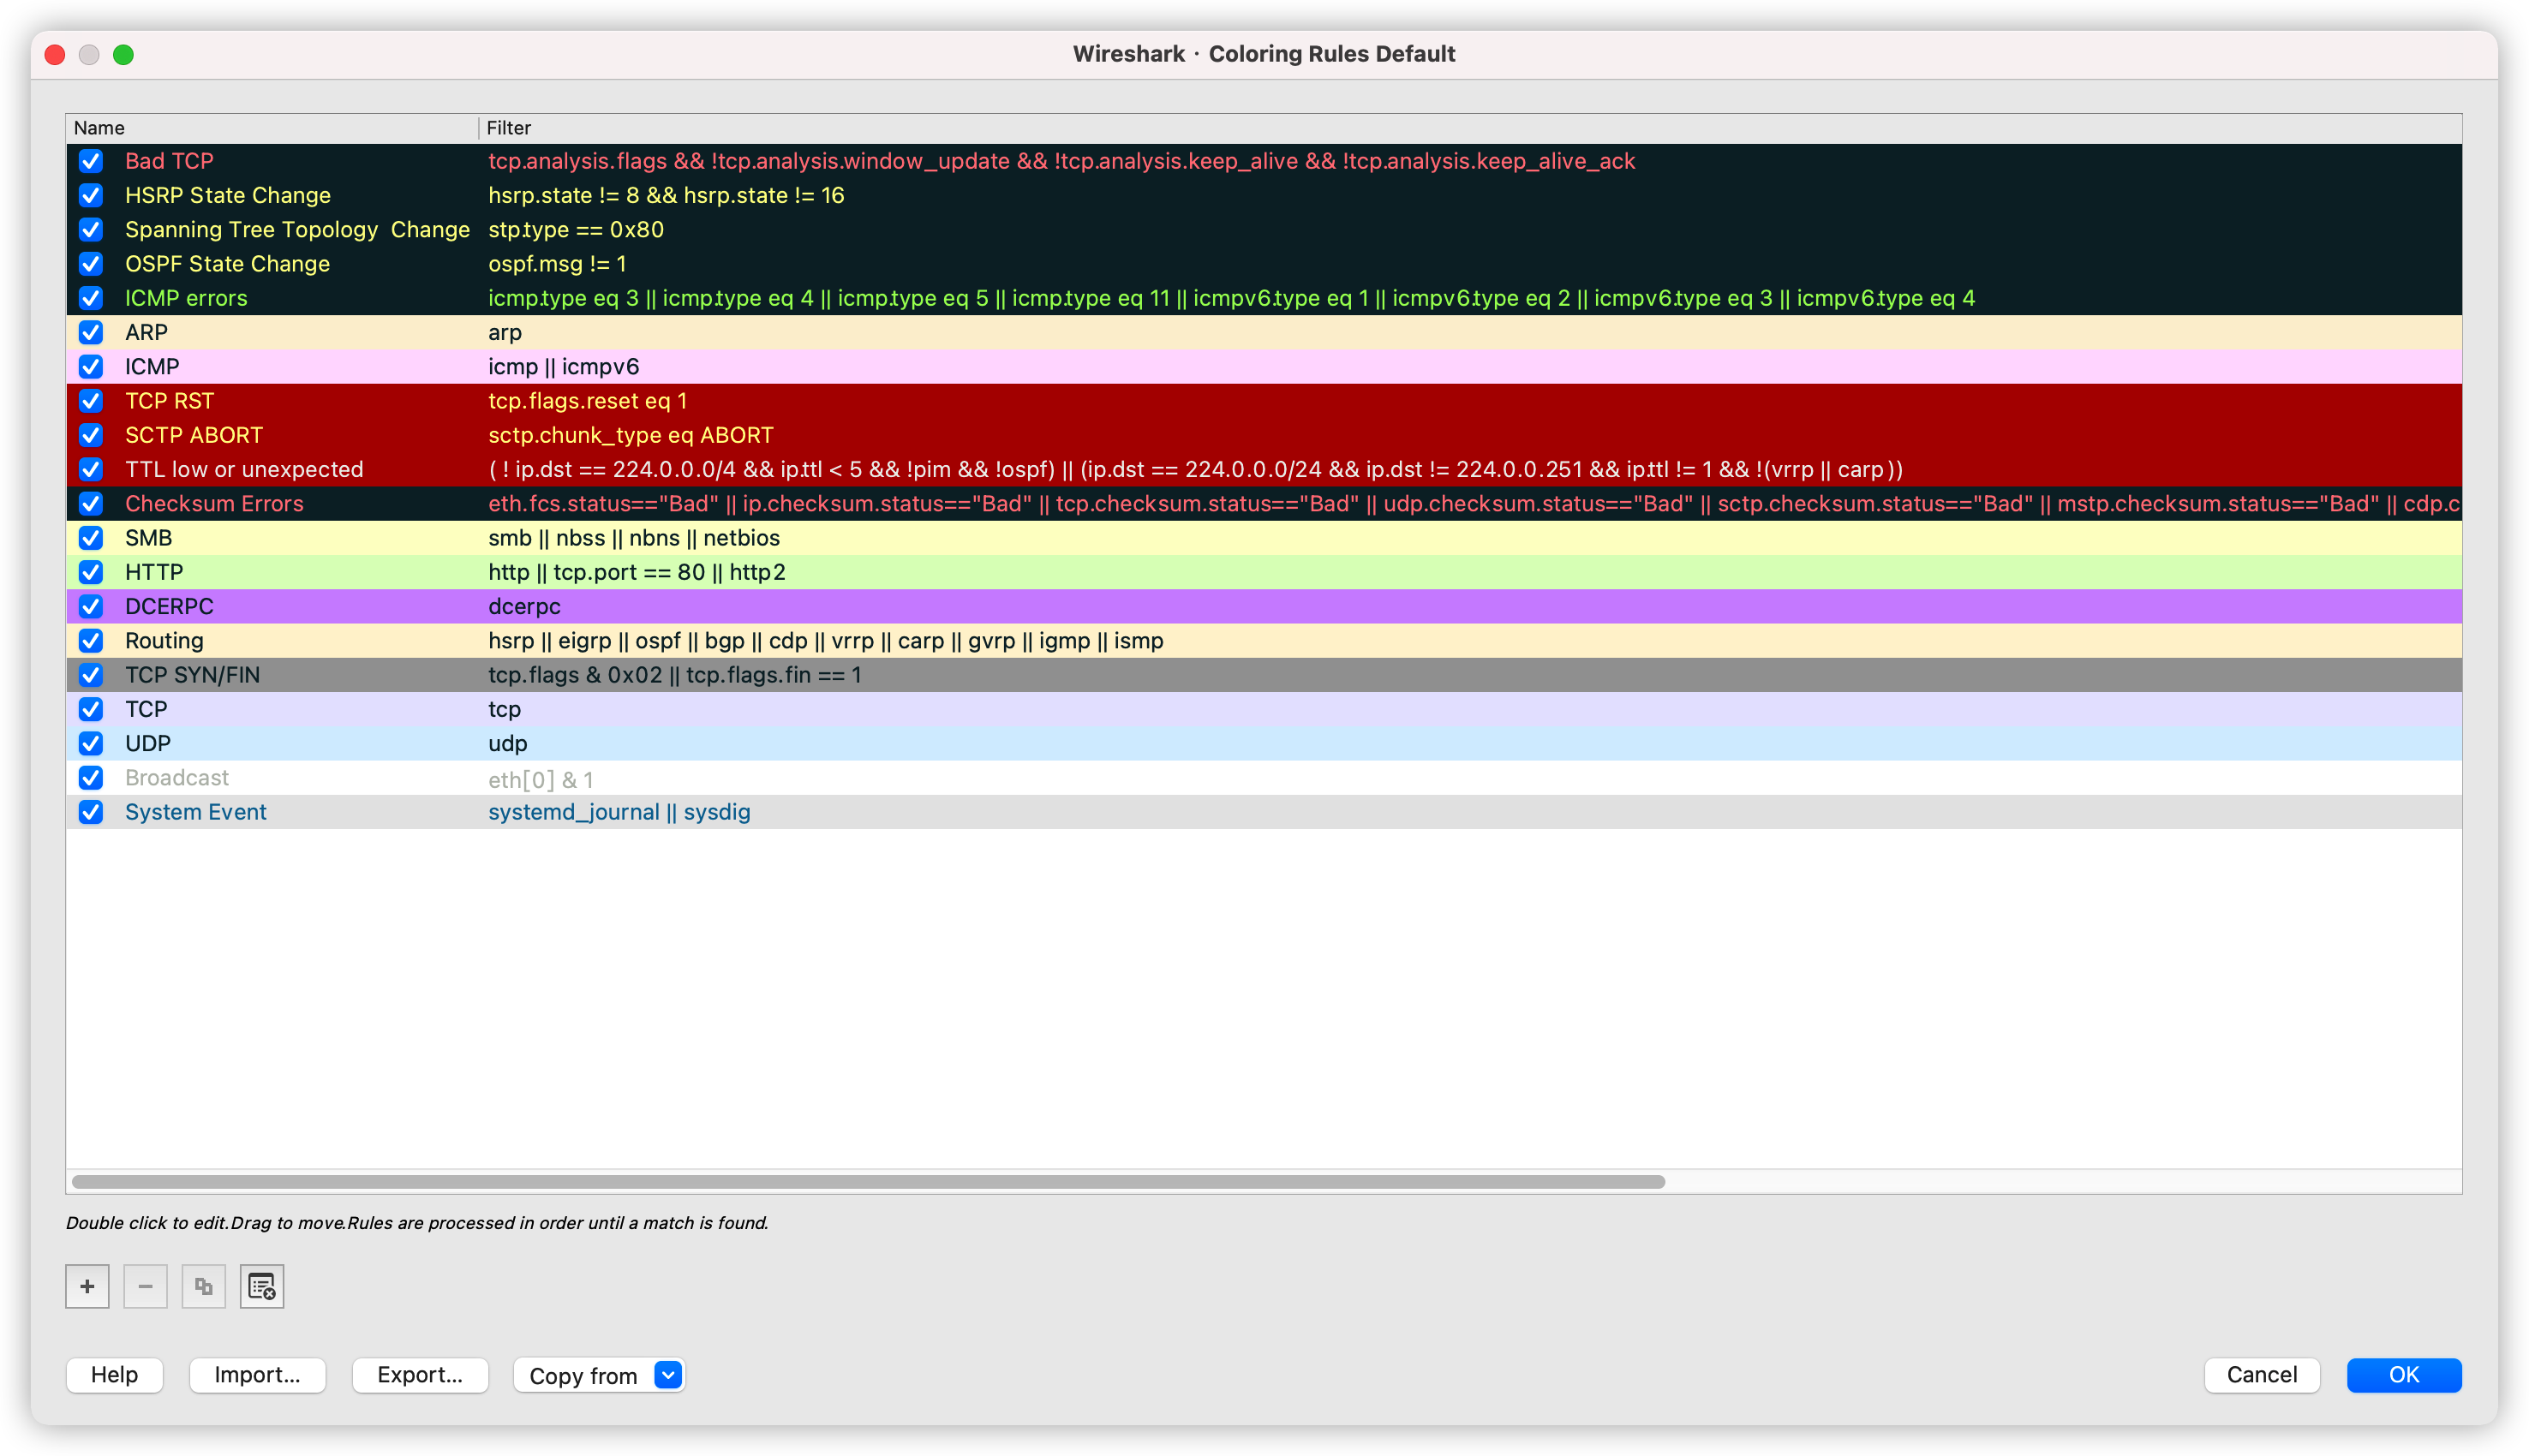The image size is (2529, 1456).
Task: Select the 'udp' filter cell
Action: [x=508, y=743]
